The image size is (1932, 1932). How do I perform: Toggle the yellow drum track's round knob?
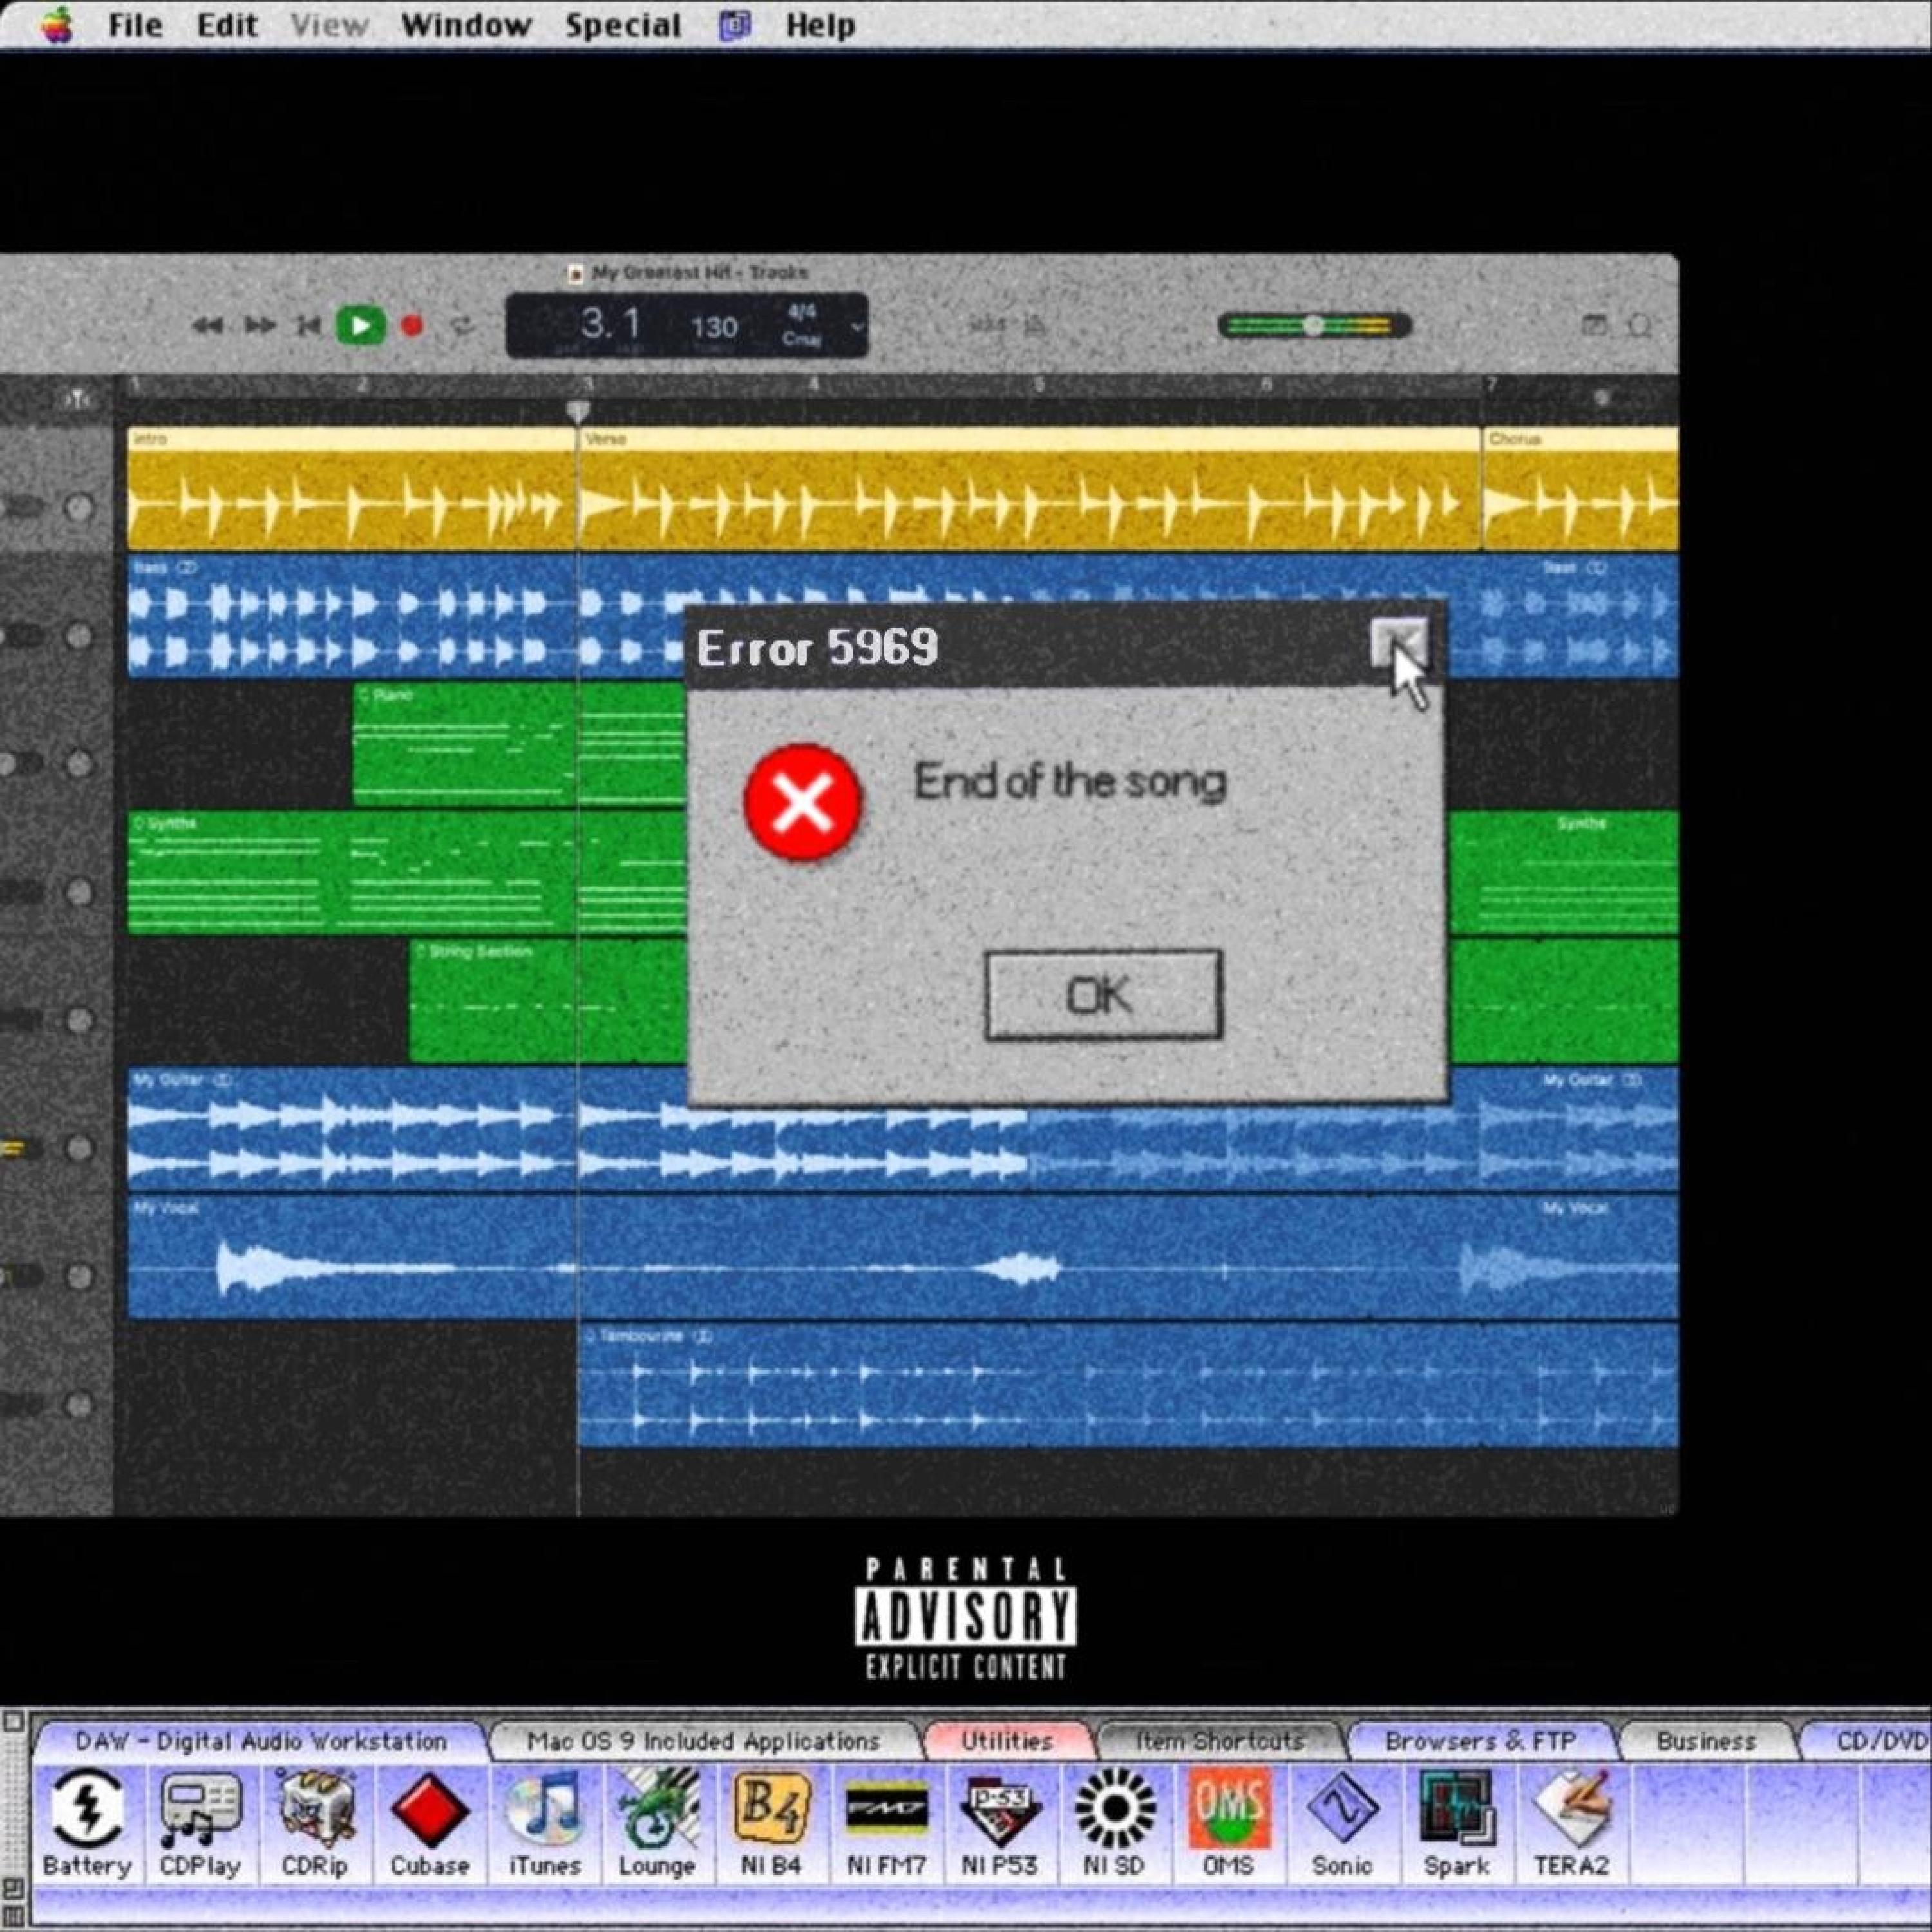click(x=79, y=508)
